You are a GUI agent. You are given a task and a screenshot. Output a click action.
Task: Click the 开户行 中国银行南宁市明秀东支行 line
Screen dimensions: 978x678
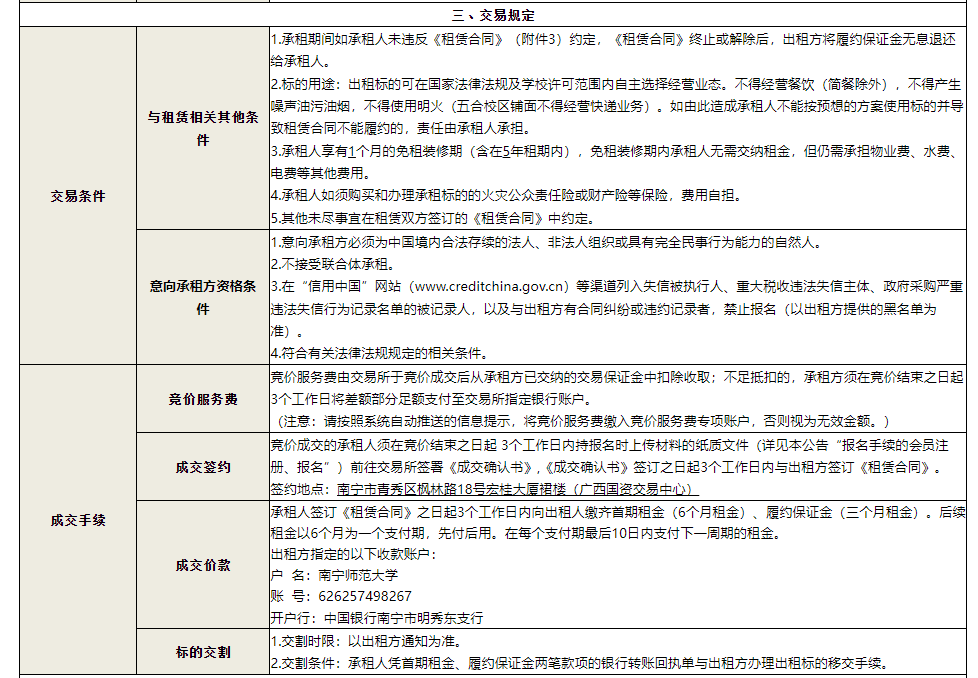pos(377,617)
